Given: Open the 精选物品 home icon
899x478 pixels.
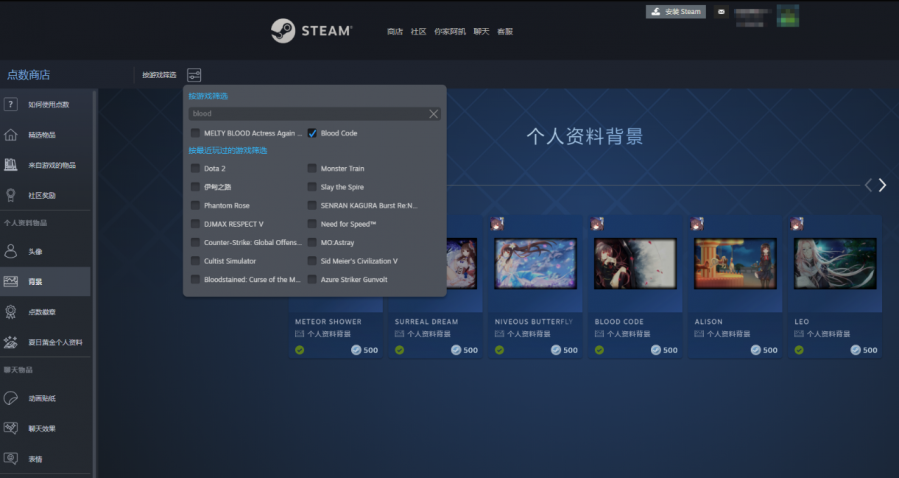Looking at the screenshot, I should (x=10, y=135).
